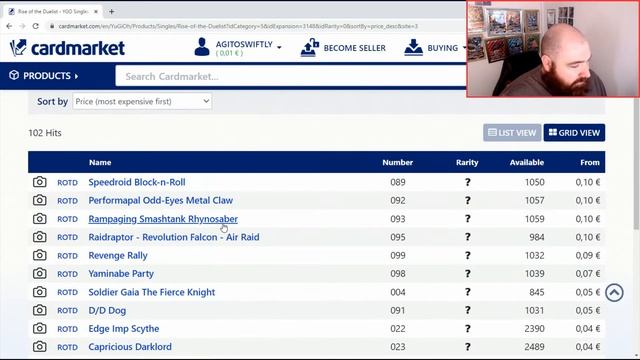The width and height of the screenshot is (640, 360).
Task: Switch to Grid View
Action: pos(574,133)
